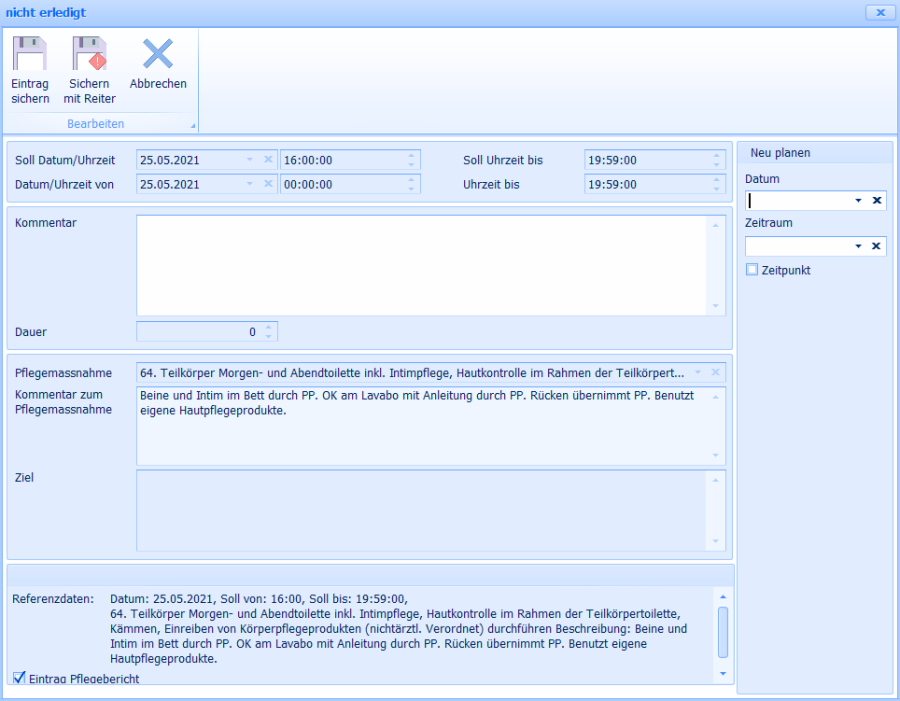
Task: Clear the Soll Datum/Uhrzeit date value
Action: pyautogui.click(x=268, y=160)
